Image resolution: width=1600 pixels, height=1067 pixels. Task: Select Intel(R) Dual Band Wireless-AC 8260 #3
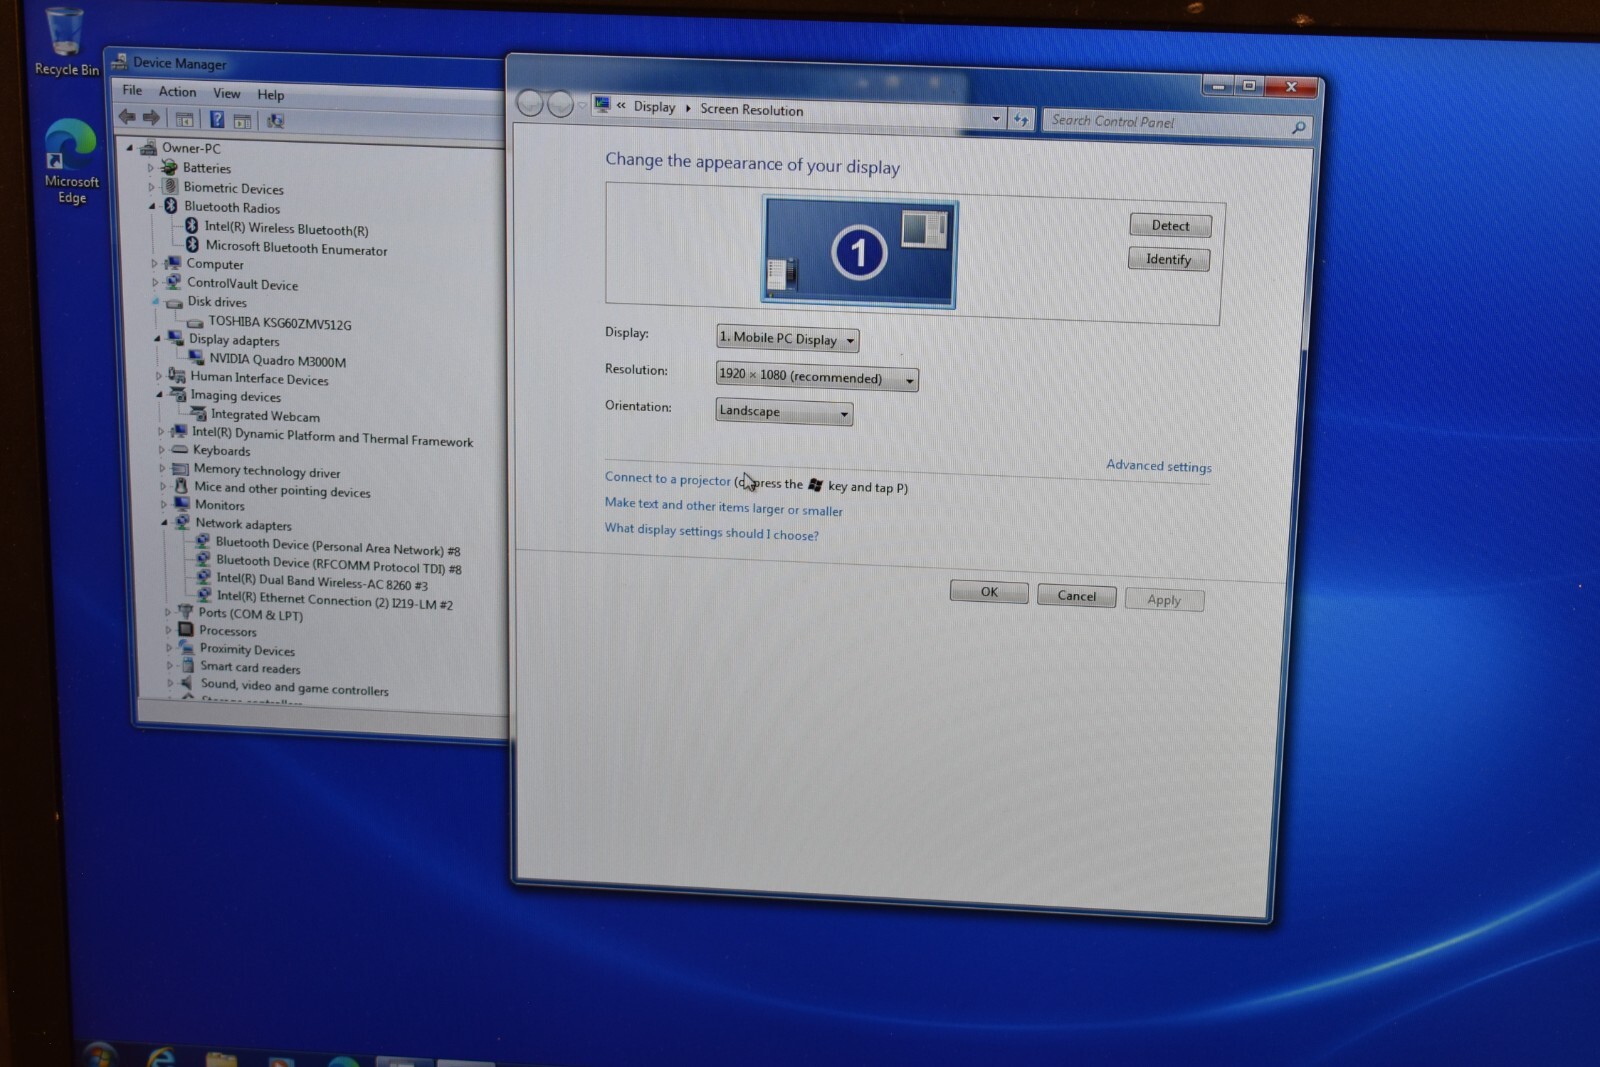coord(322,582)
